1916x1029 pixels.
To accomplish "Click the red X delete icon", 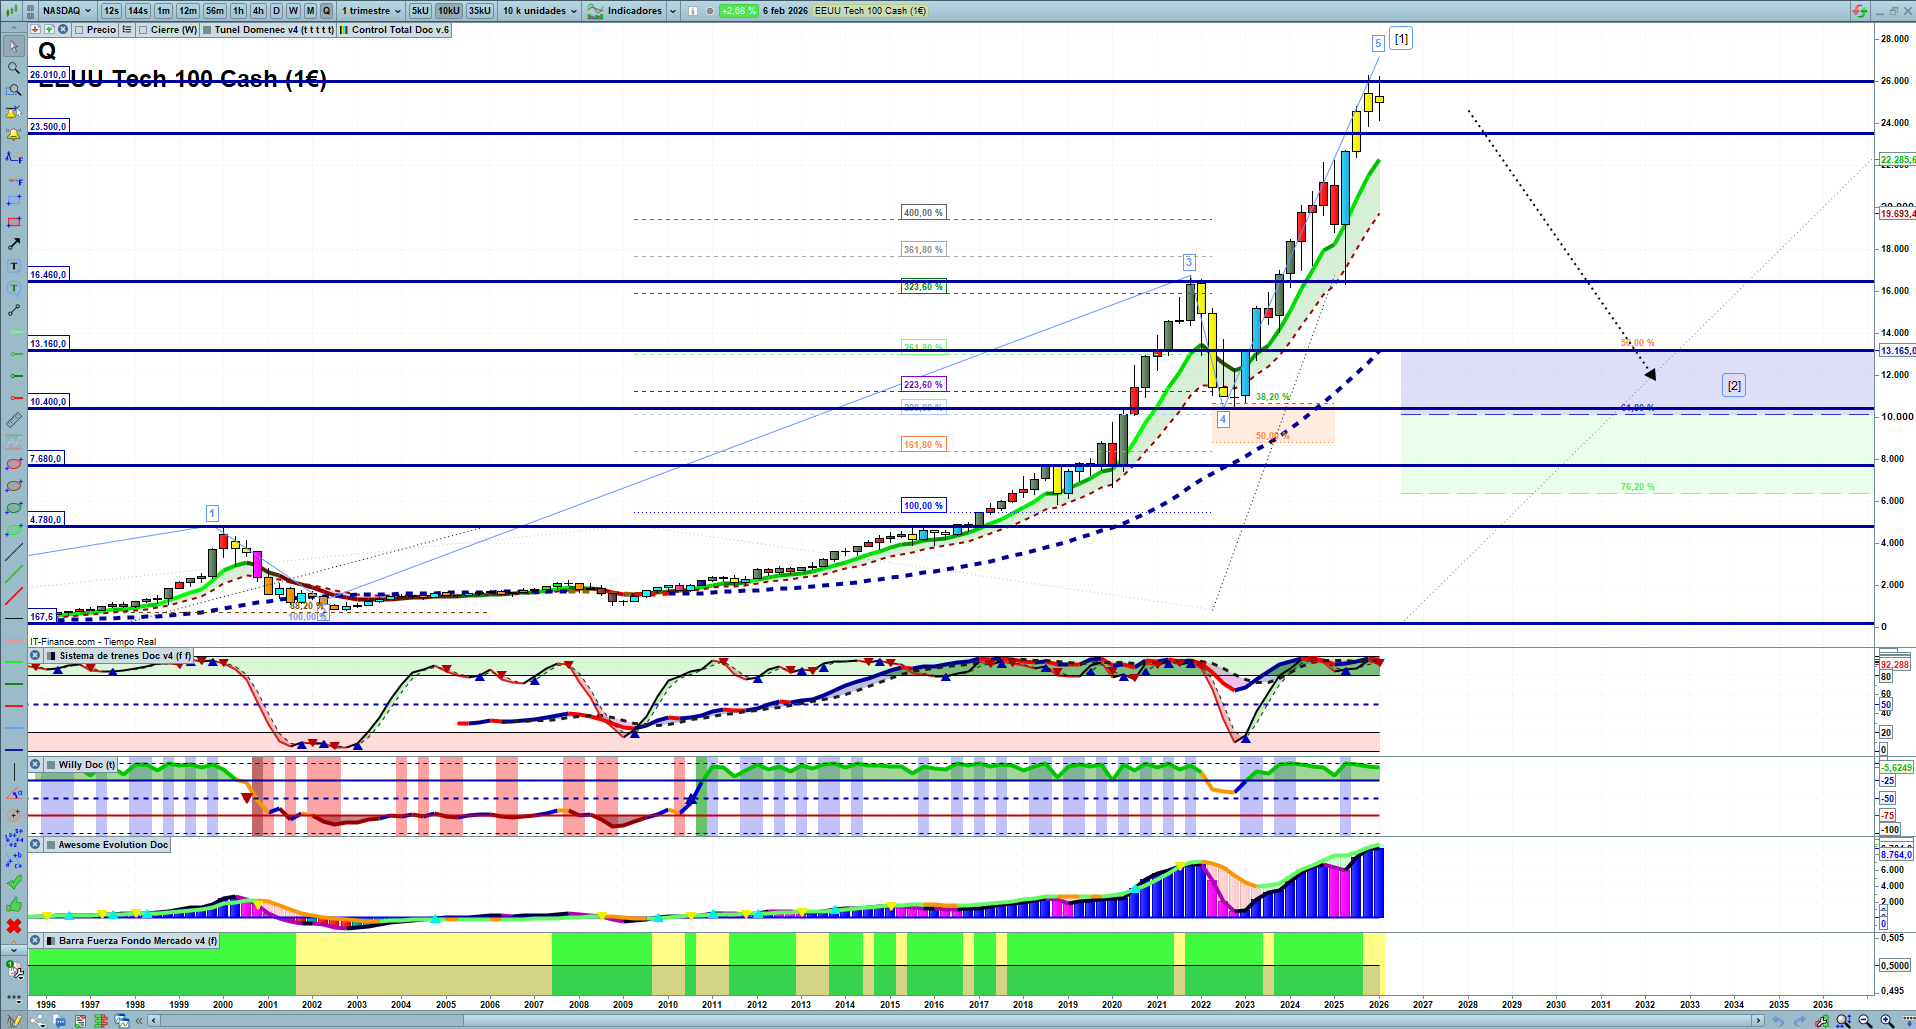I will pyautogui.click(x=14, y=926).
